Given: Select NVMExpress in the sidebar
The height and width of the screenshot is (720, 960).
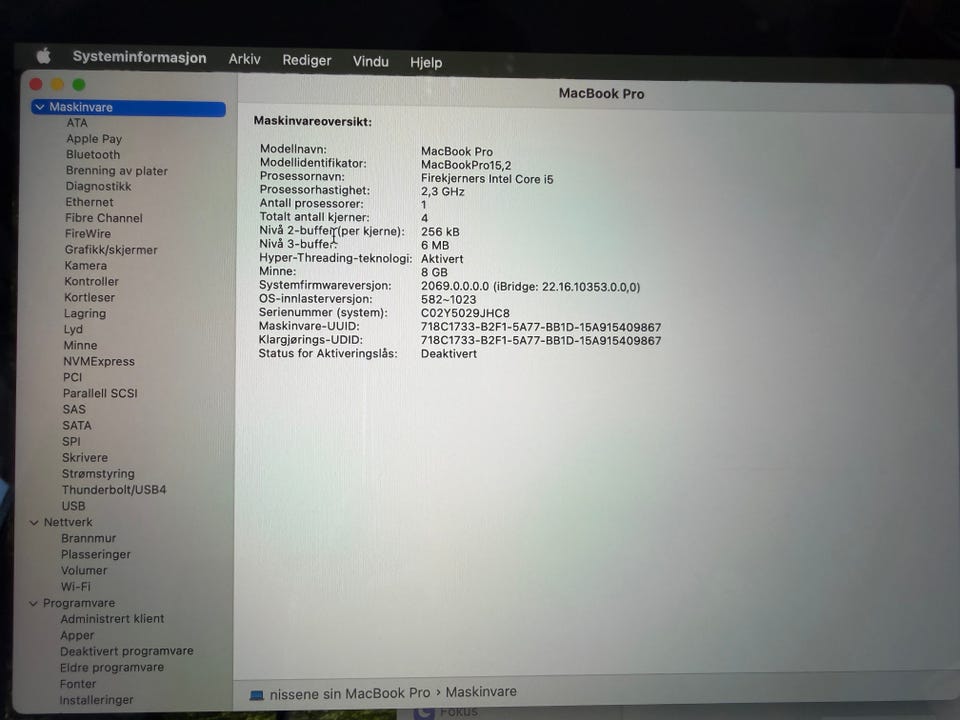Looking at the screenshot, I should (99, 361).
